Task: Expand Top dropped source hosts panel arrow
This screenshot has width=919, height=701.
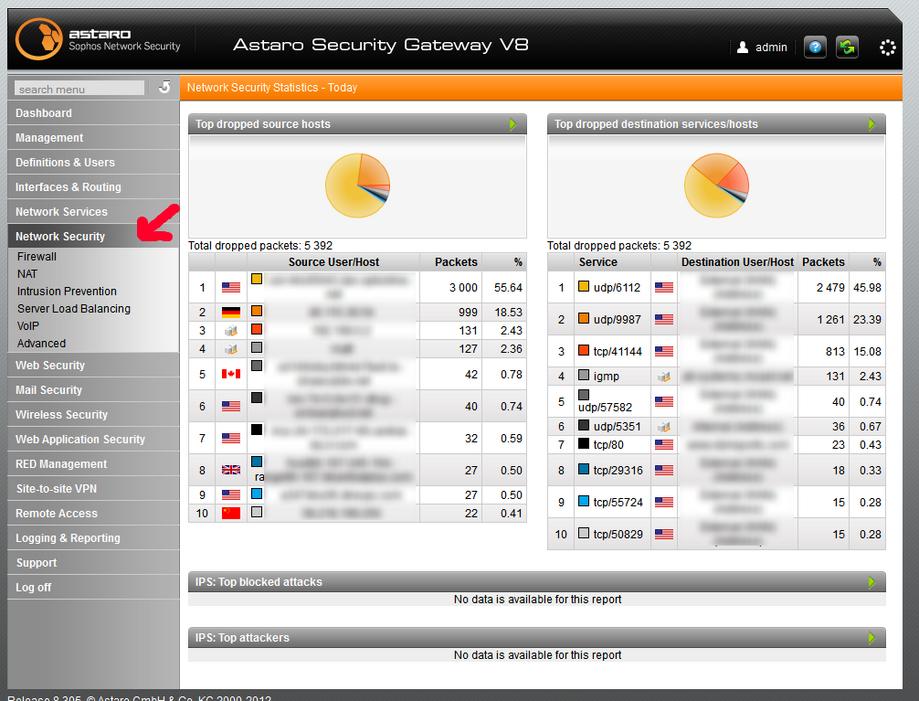Action: (x=513, y=124)
